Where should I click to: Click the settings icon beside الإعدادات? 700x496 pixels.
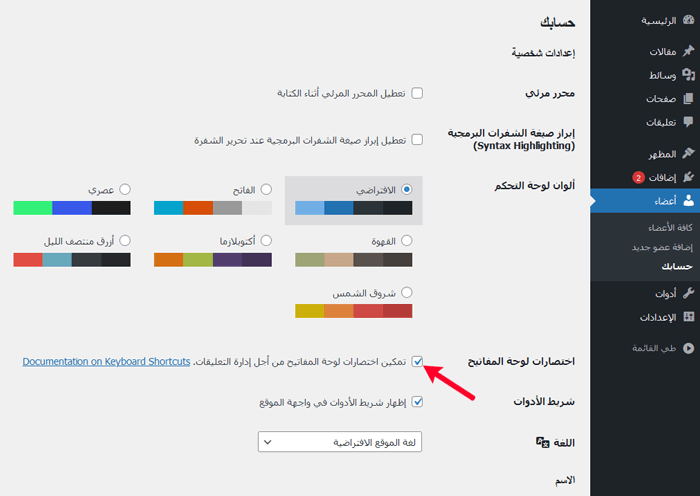689,317
